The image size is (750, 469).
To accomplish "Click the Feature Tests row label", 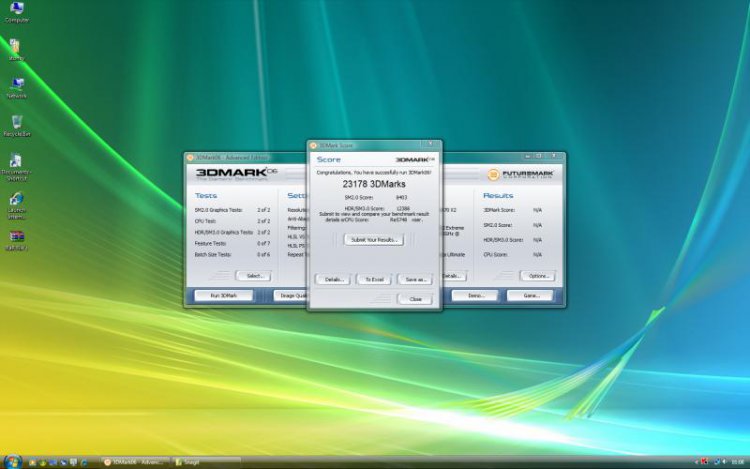I will coord(210,243).
